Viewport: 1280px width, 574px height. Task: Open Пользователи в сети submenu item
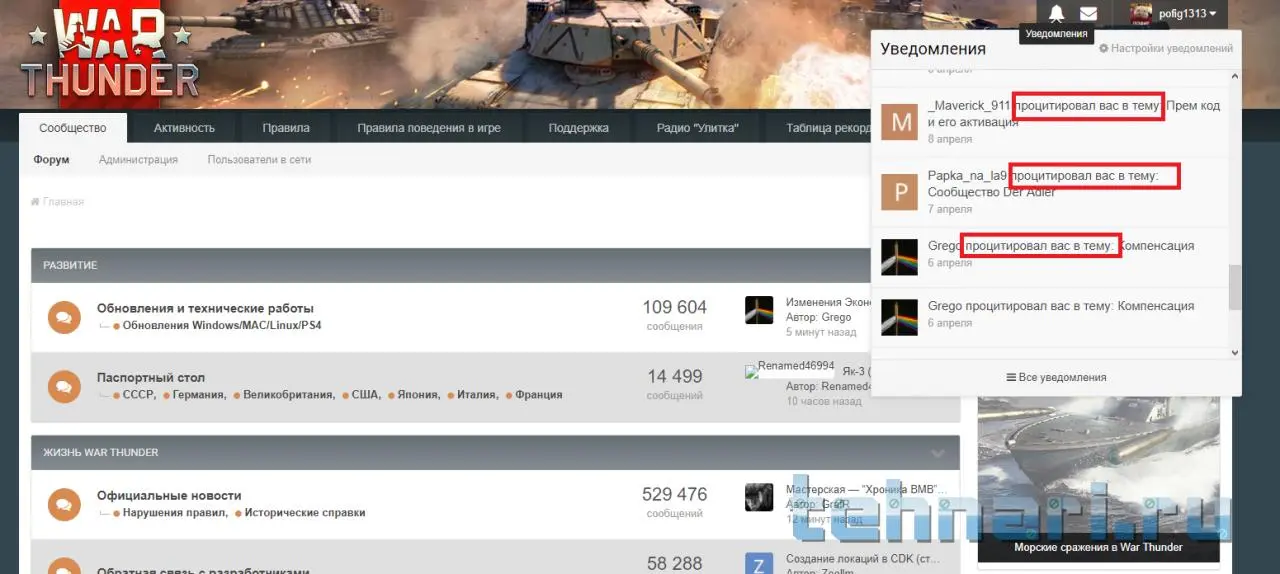[x=259, y=159]
